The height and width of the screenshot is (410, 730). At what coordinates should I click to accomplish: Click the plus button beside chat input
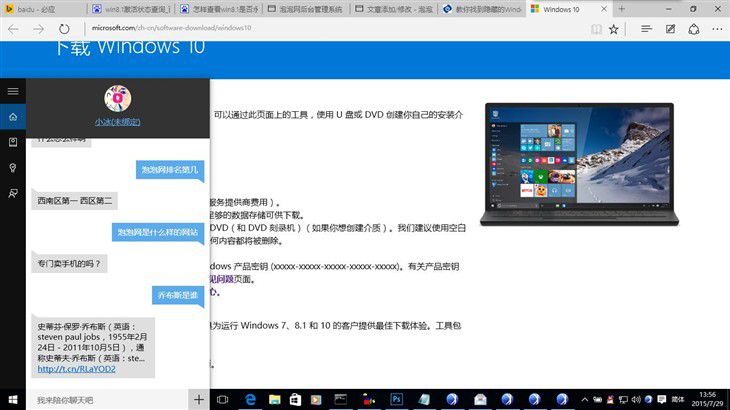point(199,399)
